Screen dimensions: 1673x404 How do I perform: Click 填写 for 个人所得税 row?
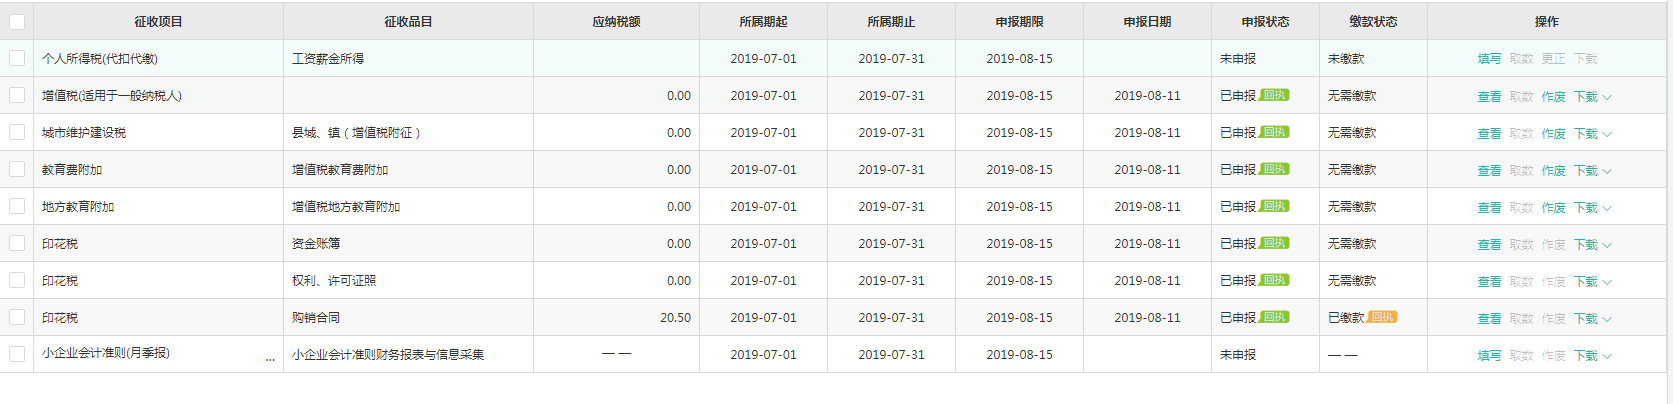coord(1489,59)
